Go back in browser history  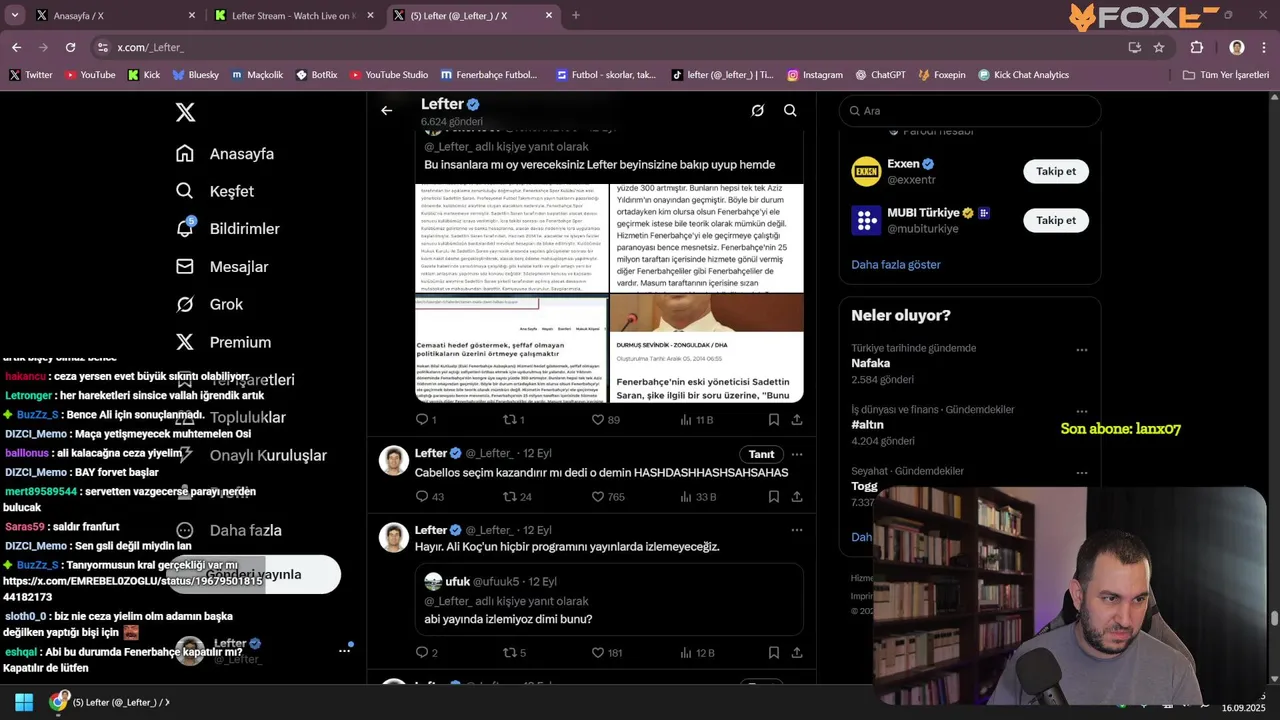point(16,47)
